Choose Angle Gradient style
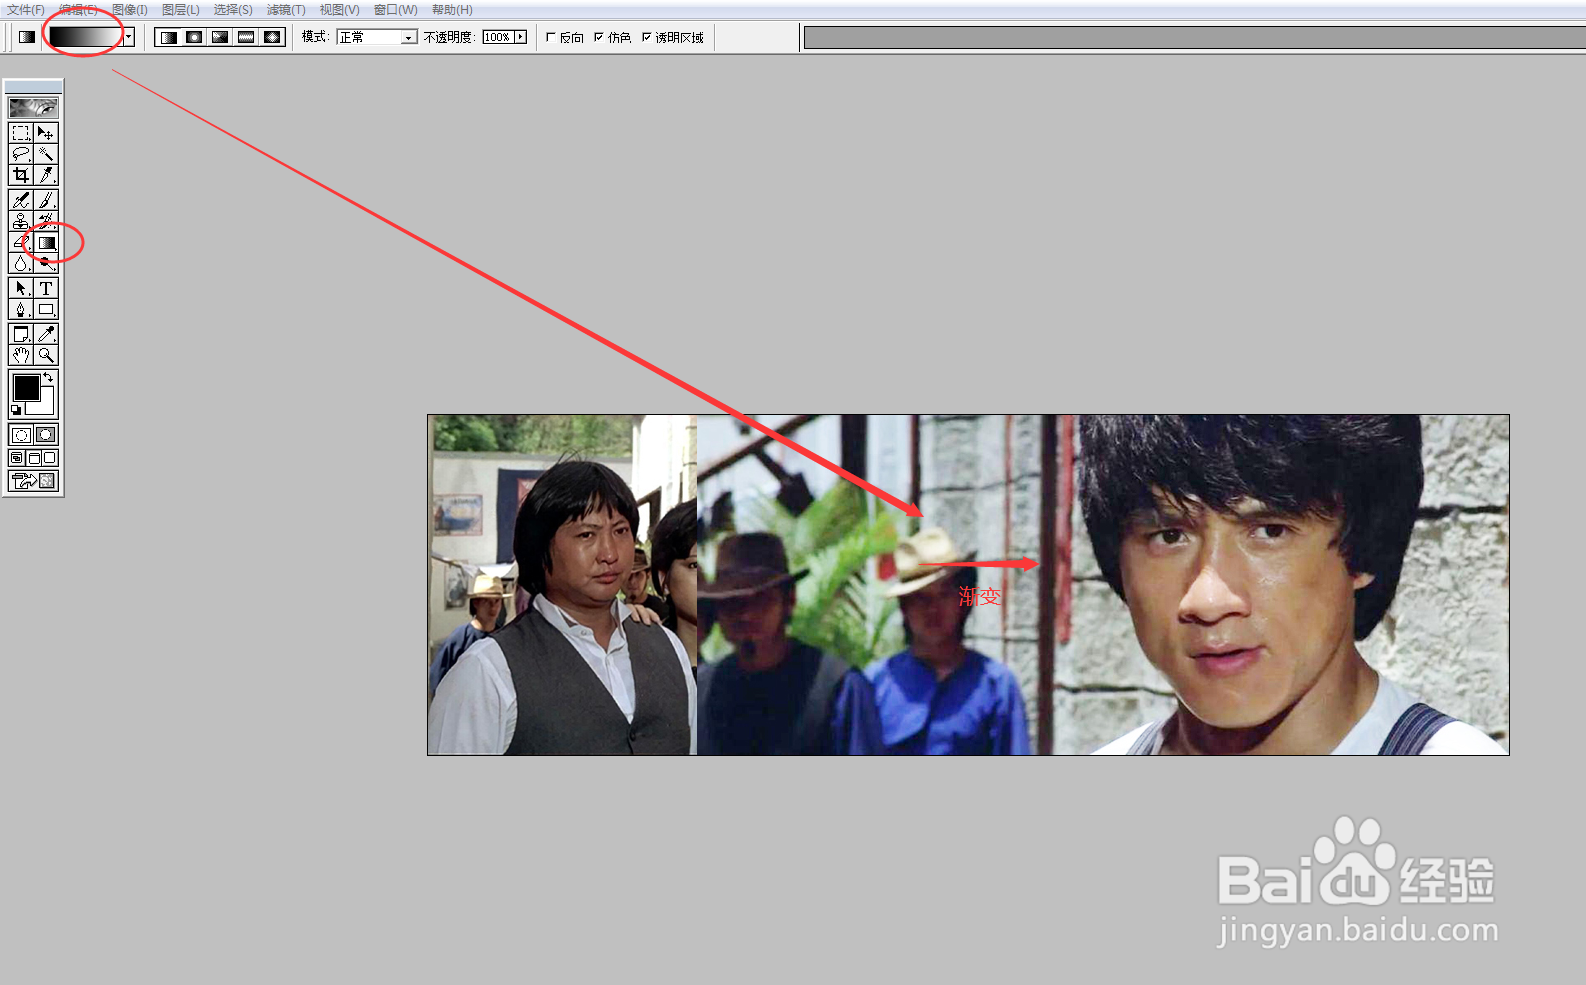This screenshot has height=985, width=1586. tap(221, 37)
